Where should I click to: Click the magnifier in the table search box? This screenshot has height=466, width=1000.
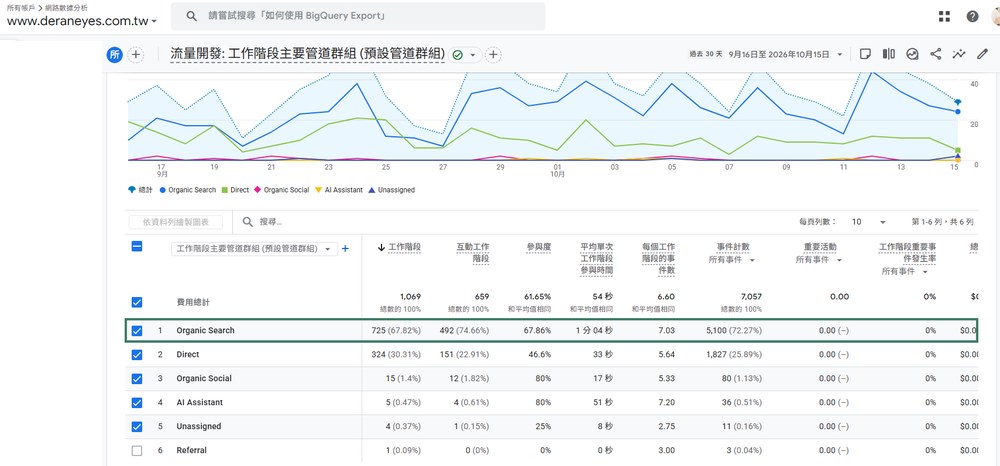[x=247, y=222]
